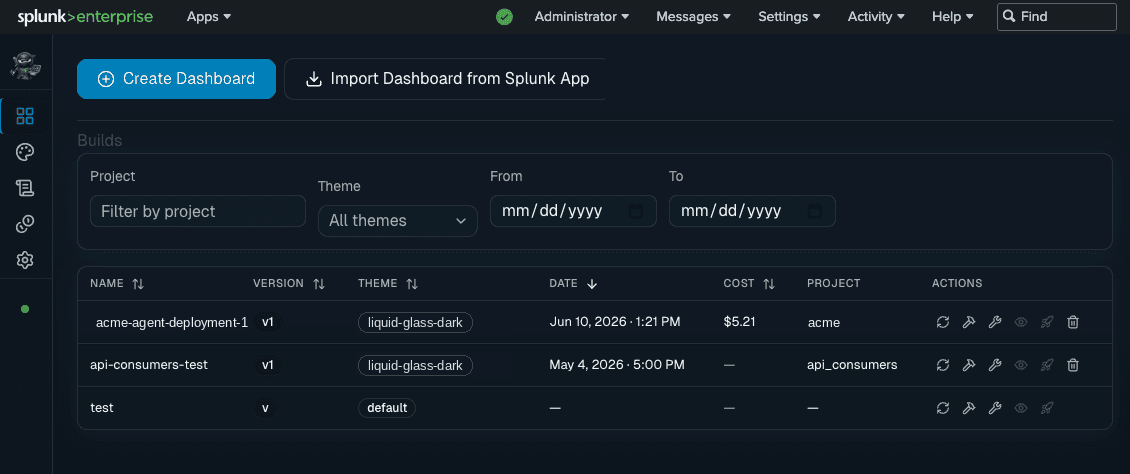Click the hammer build icon for acme-agent-deployment-1
The width and height of the screenshot is (1130, 474).
tap(969, 323)
